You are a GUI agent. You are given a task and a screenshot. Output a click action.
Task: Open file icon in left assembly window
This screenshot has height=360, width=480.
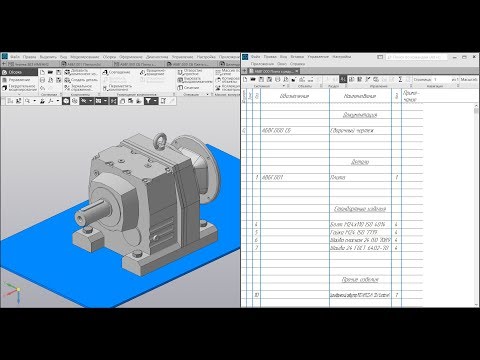point(50,72)
